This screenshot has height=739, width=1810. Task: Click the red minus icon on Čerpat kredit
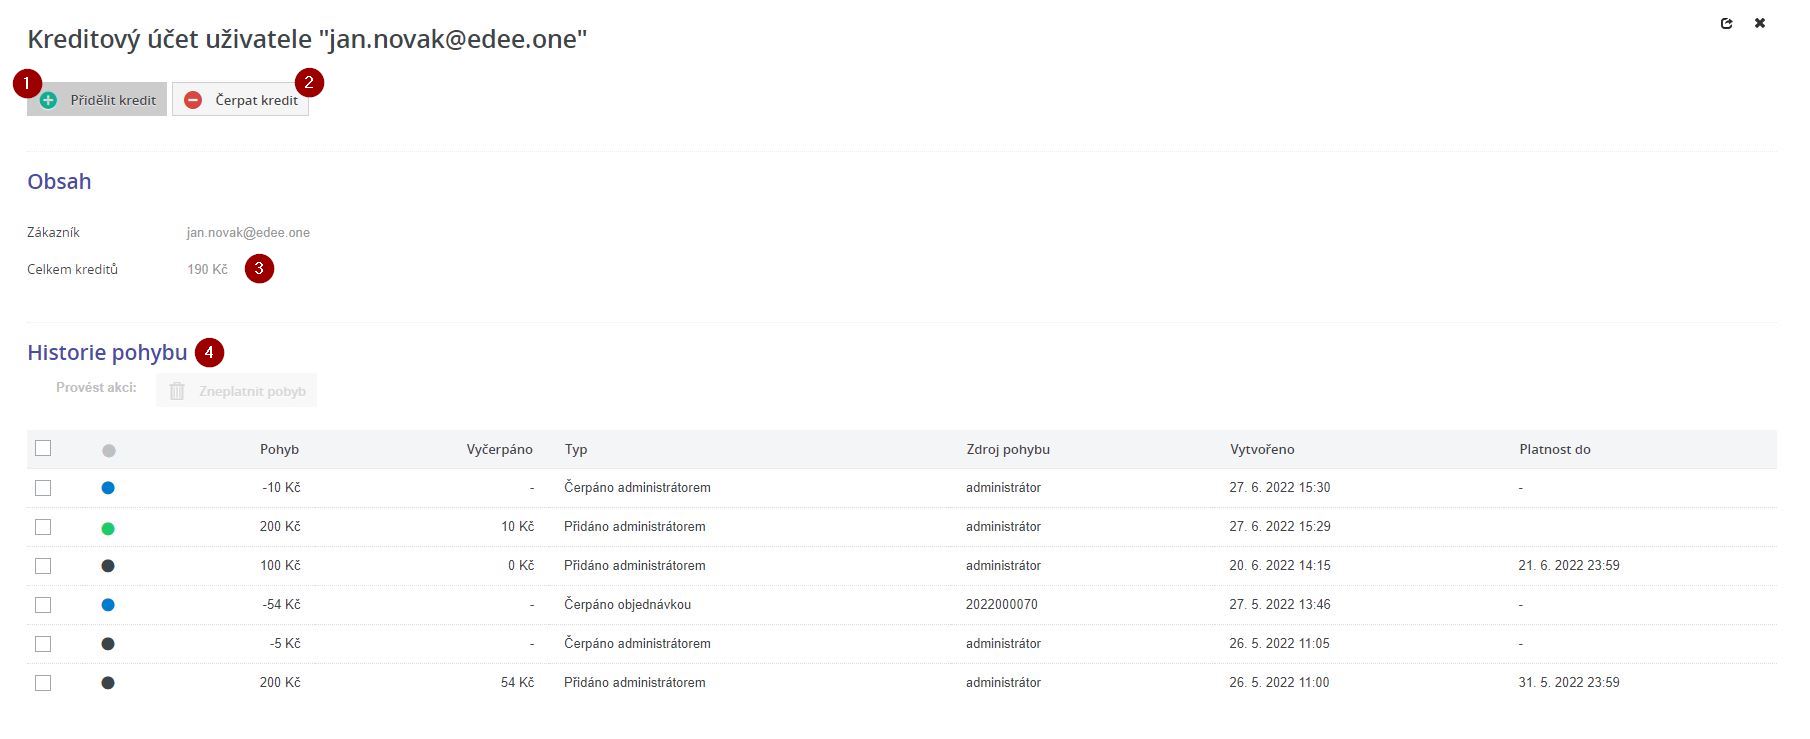[193, 100]
